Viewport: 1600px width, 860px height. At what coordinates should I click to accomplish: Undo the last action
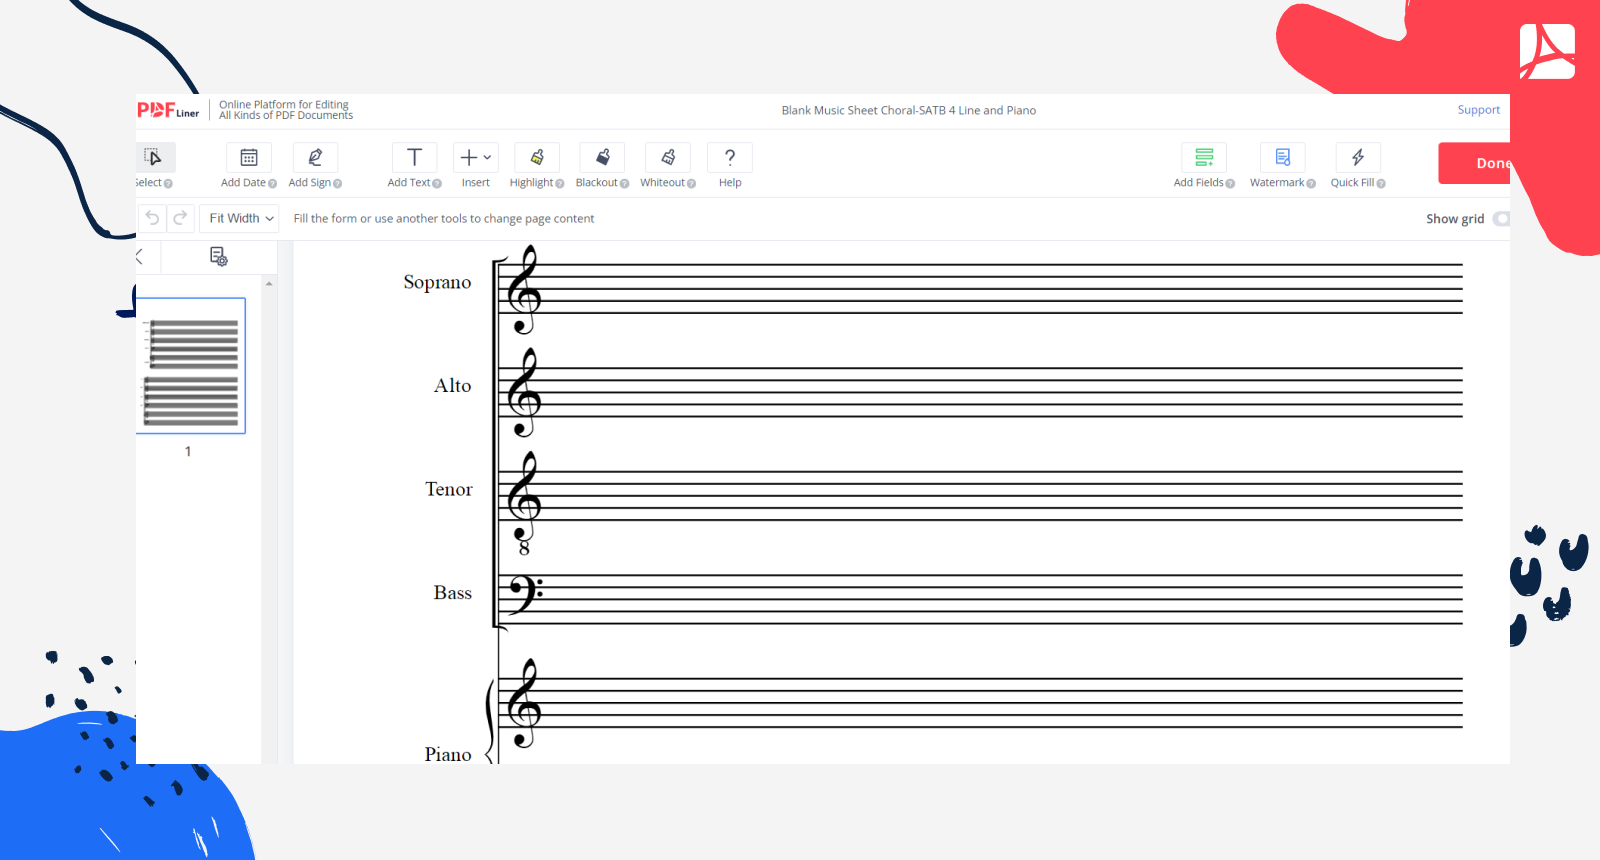click(x=152, y=218)
